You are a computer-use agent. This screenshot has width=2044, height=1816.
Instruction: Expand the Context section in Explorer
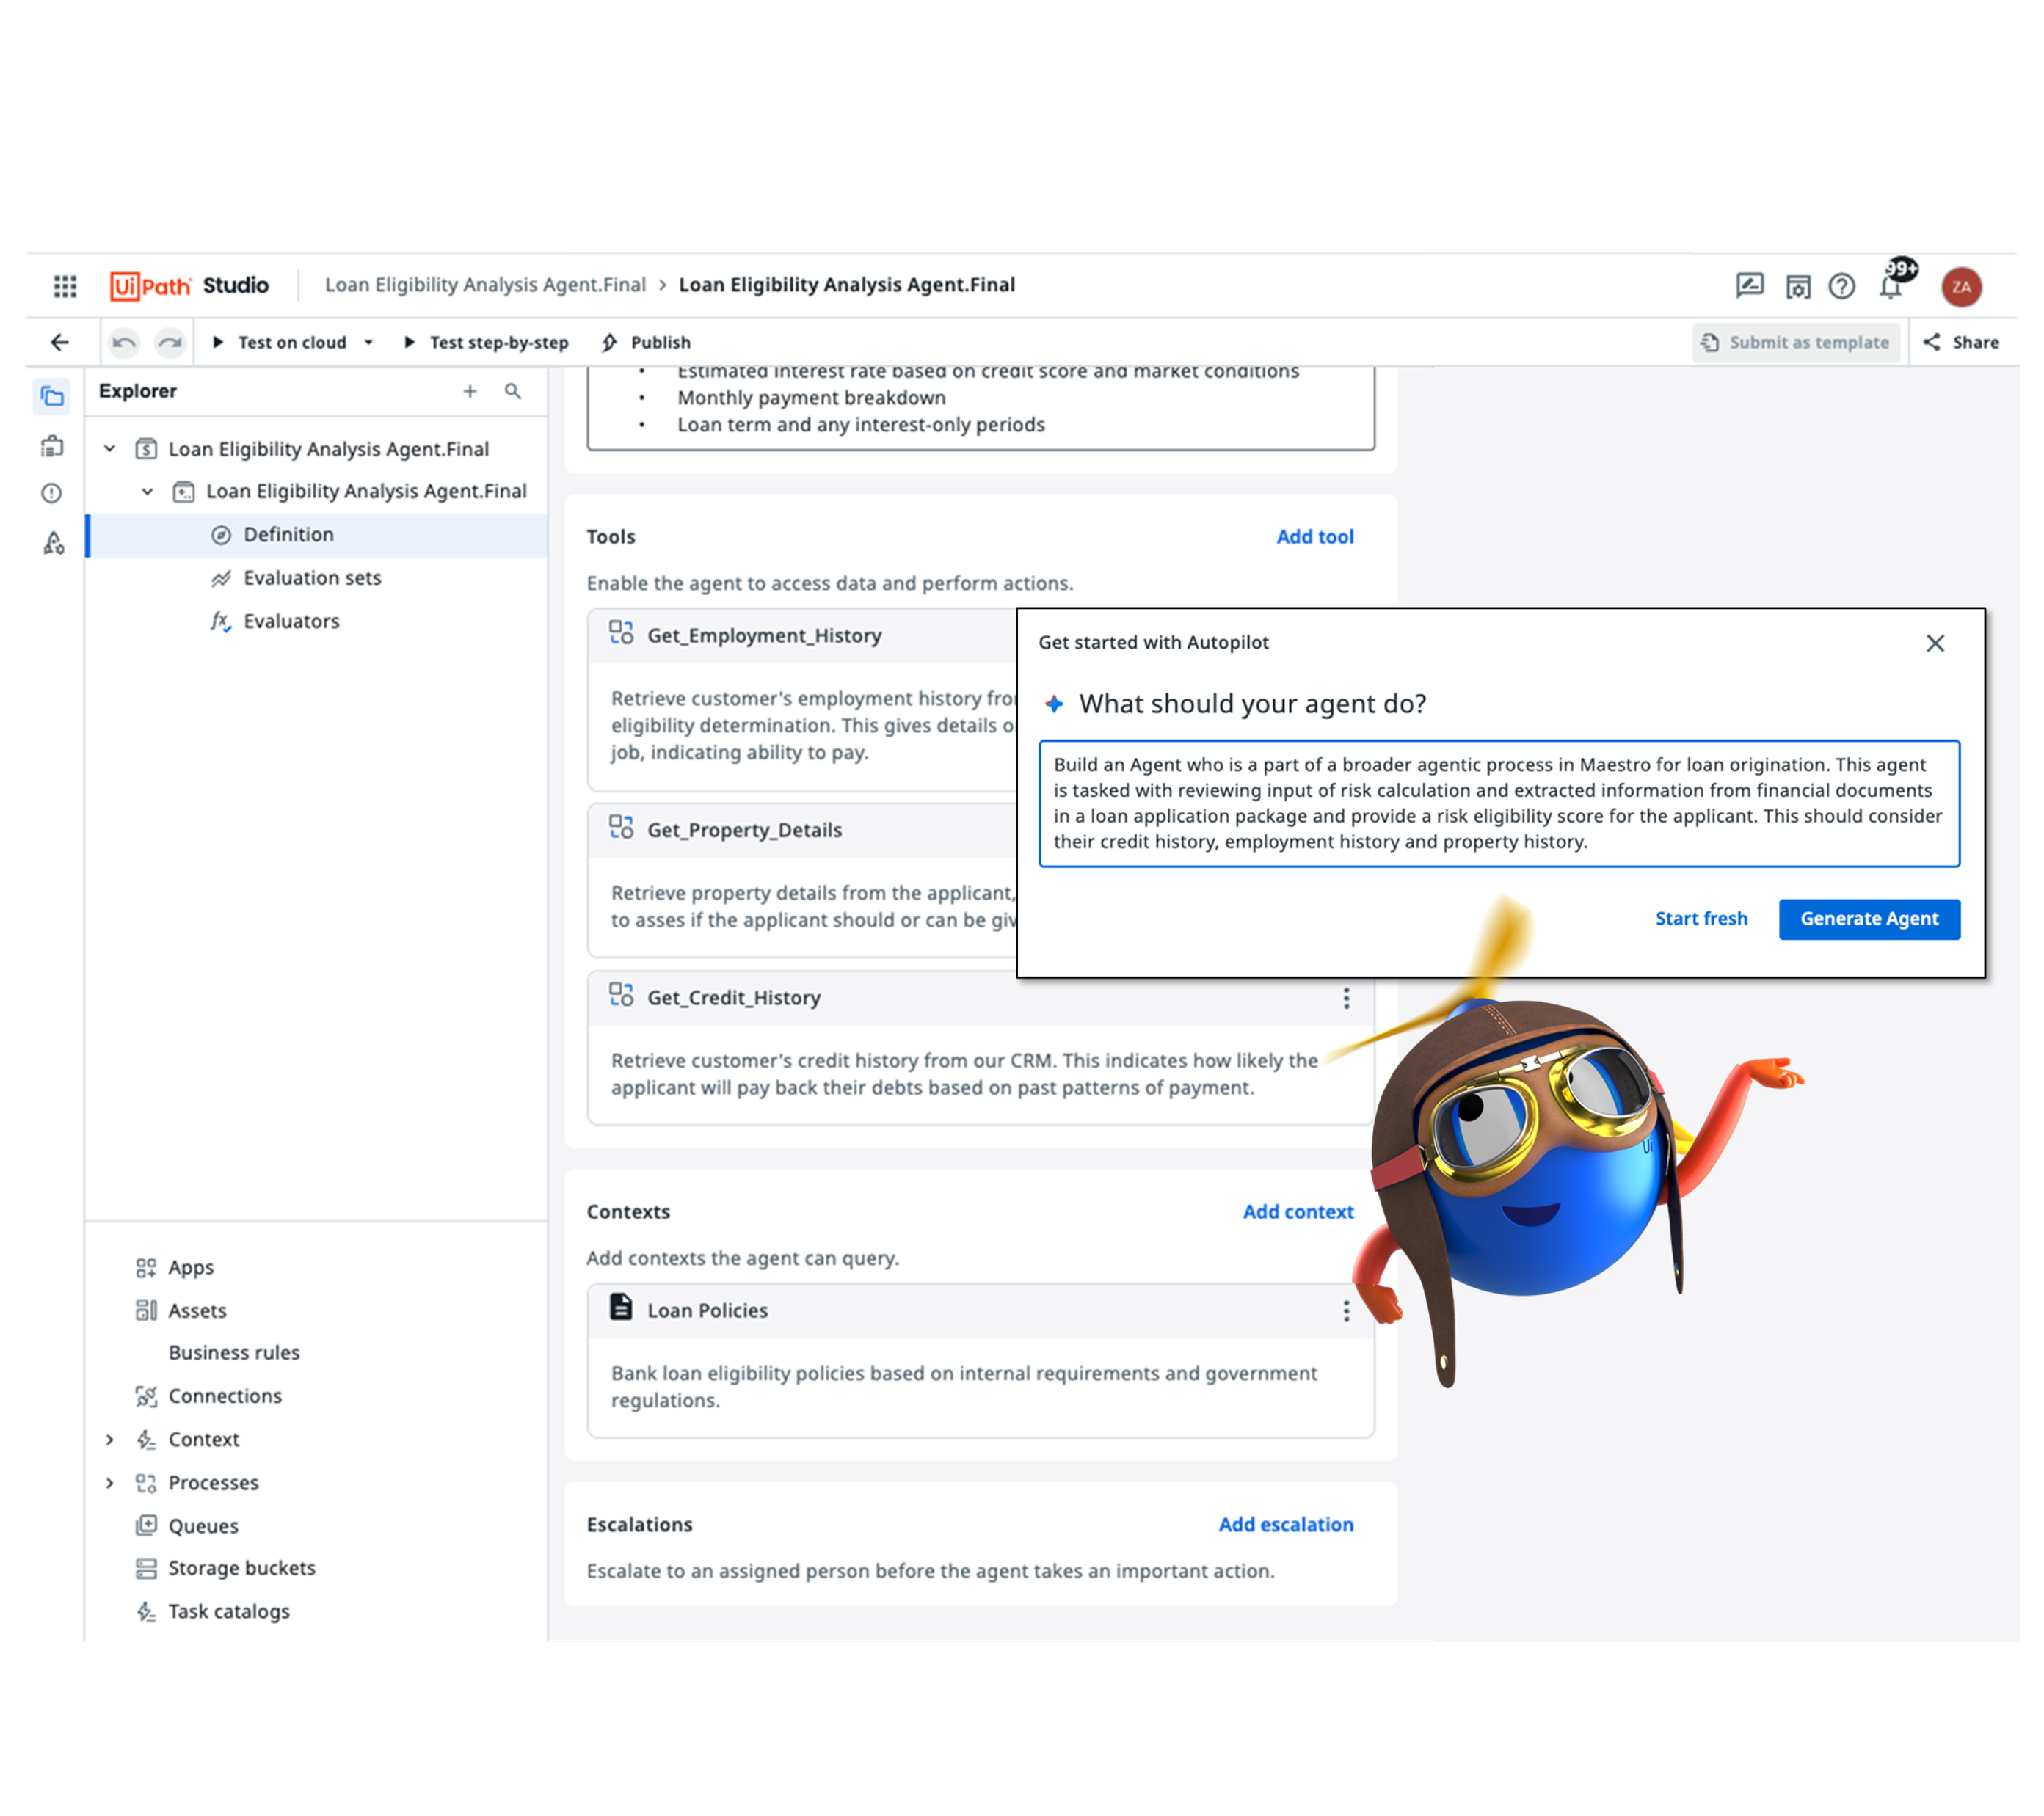(x=110, y=1439)
